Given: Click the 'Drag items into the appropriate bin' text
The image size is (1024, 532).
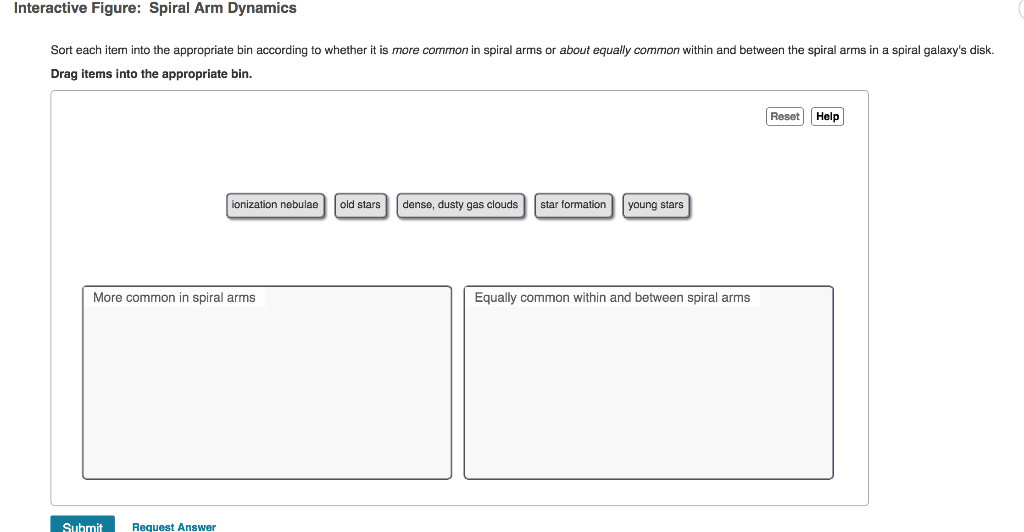Looking at the screenshot, I should (152, 74).
